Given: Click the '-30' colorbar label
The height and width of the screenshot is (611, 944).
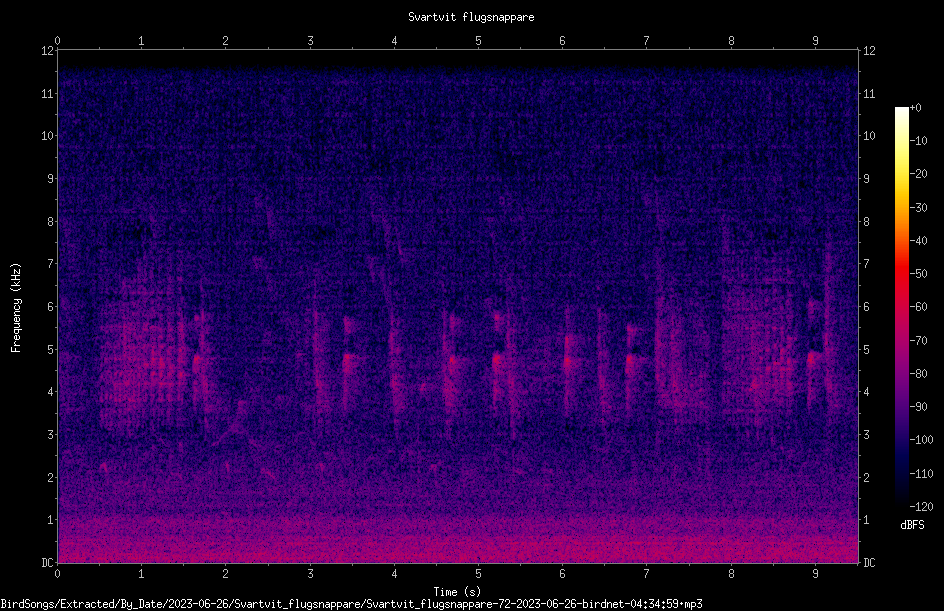Looking at the screenshot, I should click(919, 208).
